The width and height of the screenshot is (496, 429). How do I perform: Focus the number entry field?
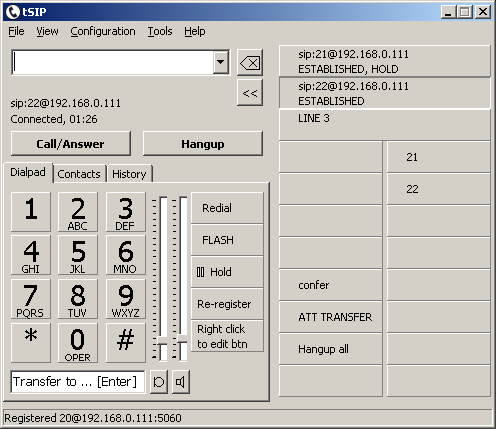pos(113,62)
